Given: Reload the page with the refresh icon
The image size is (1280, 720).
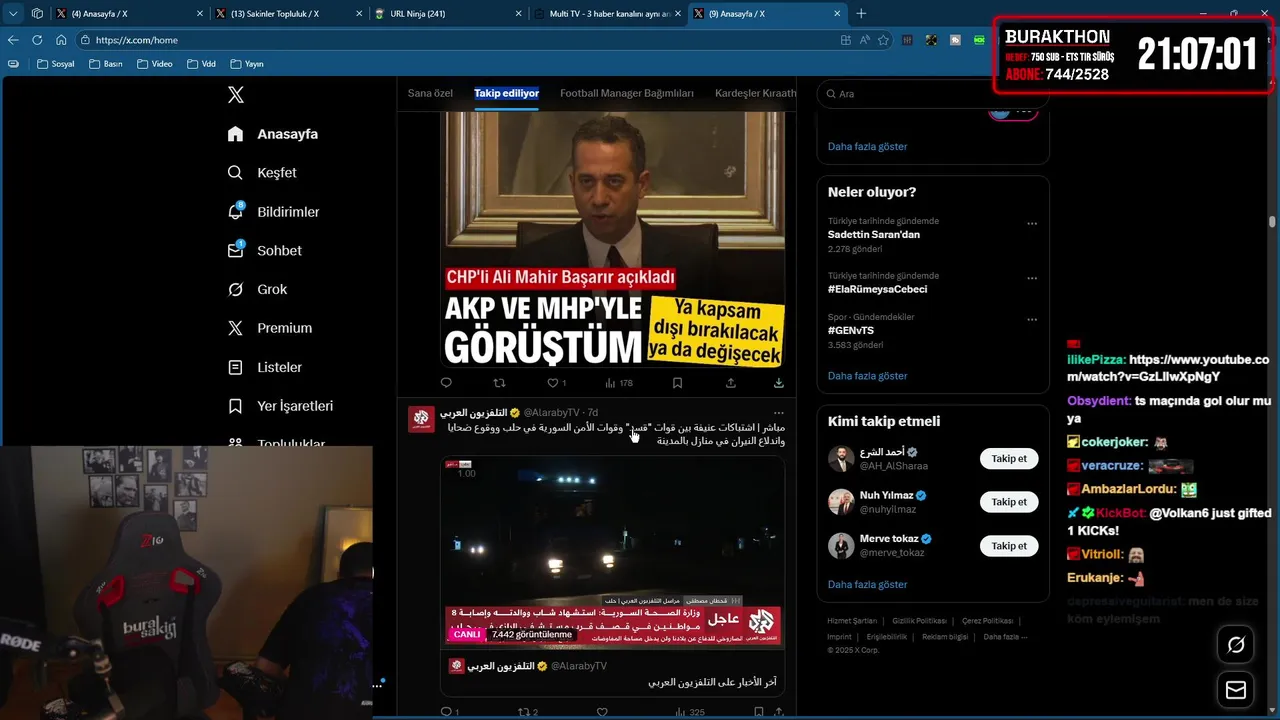Looking at the screenshot, I should pos(37,40).
